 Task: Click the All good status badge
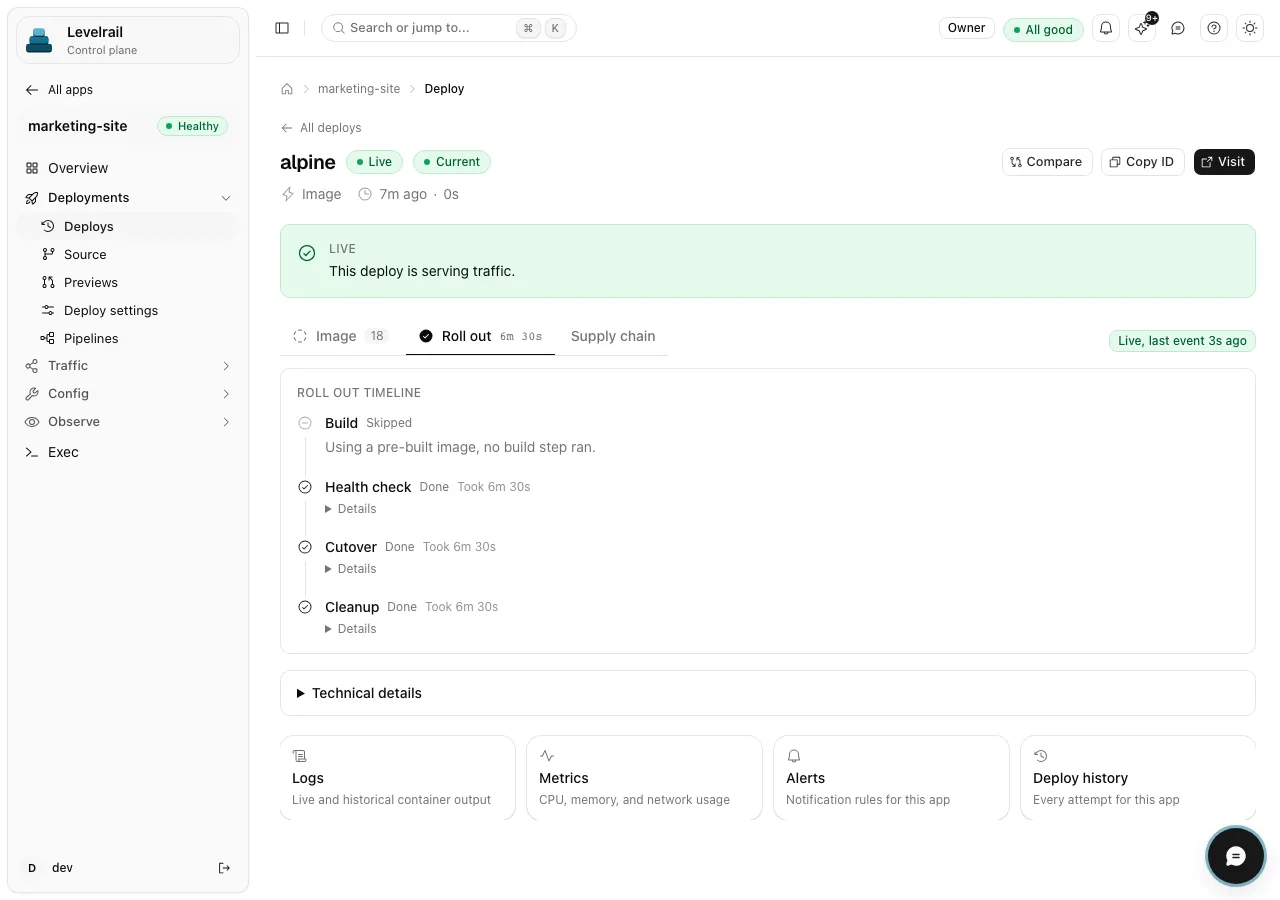(x=1043, y=29)
